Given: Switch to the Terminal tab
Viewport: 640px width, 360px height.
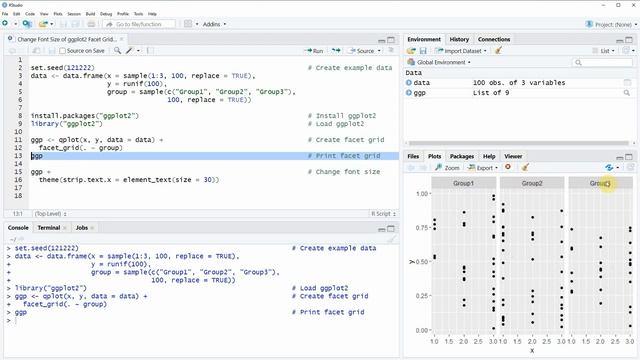Looking at the screenshot, I should 49,228.
